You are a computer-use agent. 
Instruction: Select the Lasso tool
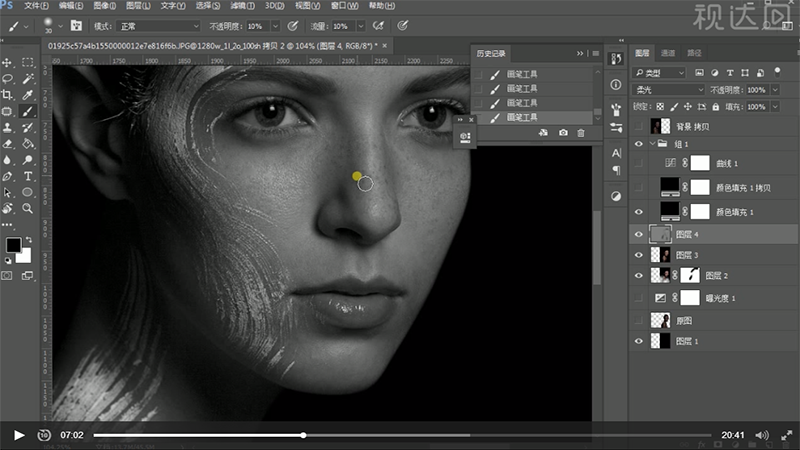point(7,79)
